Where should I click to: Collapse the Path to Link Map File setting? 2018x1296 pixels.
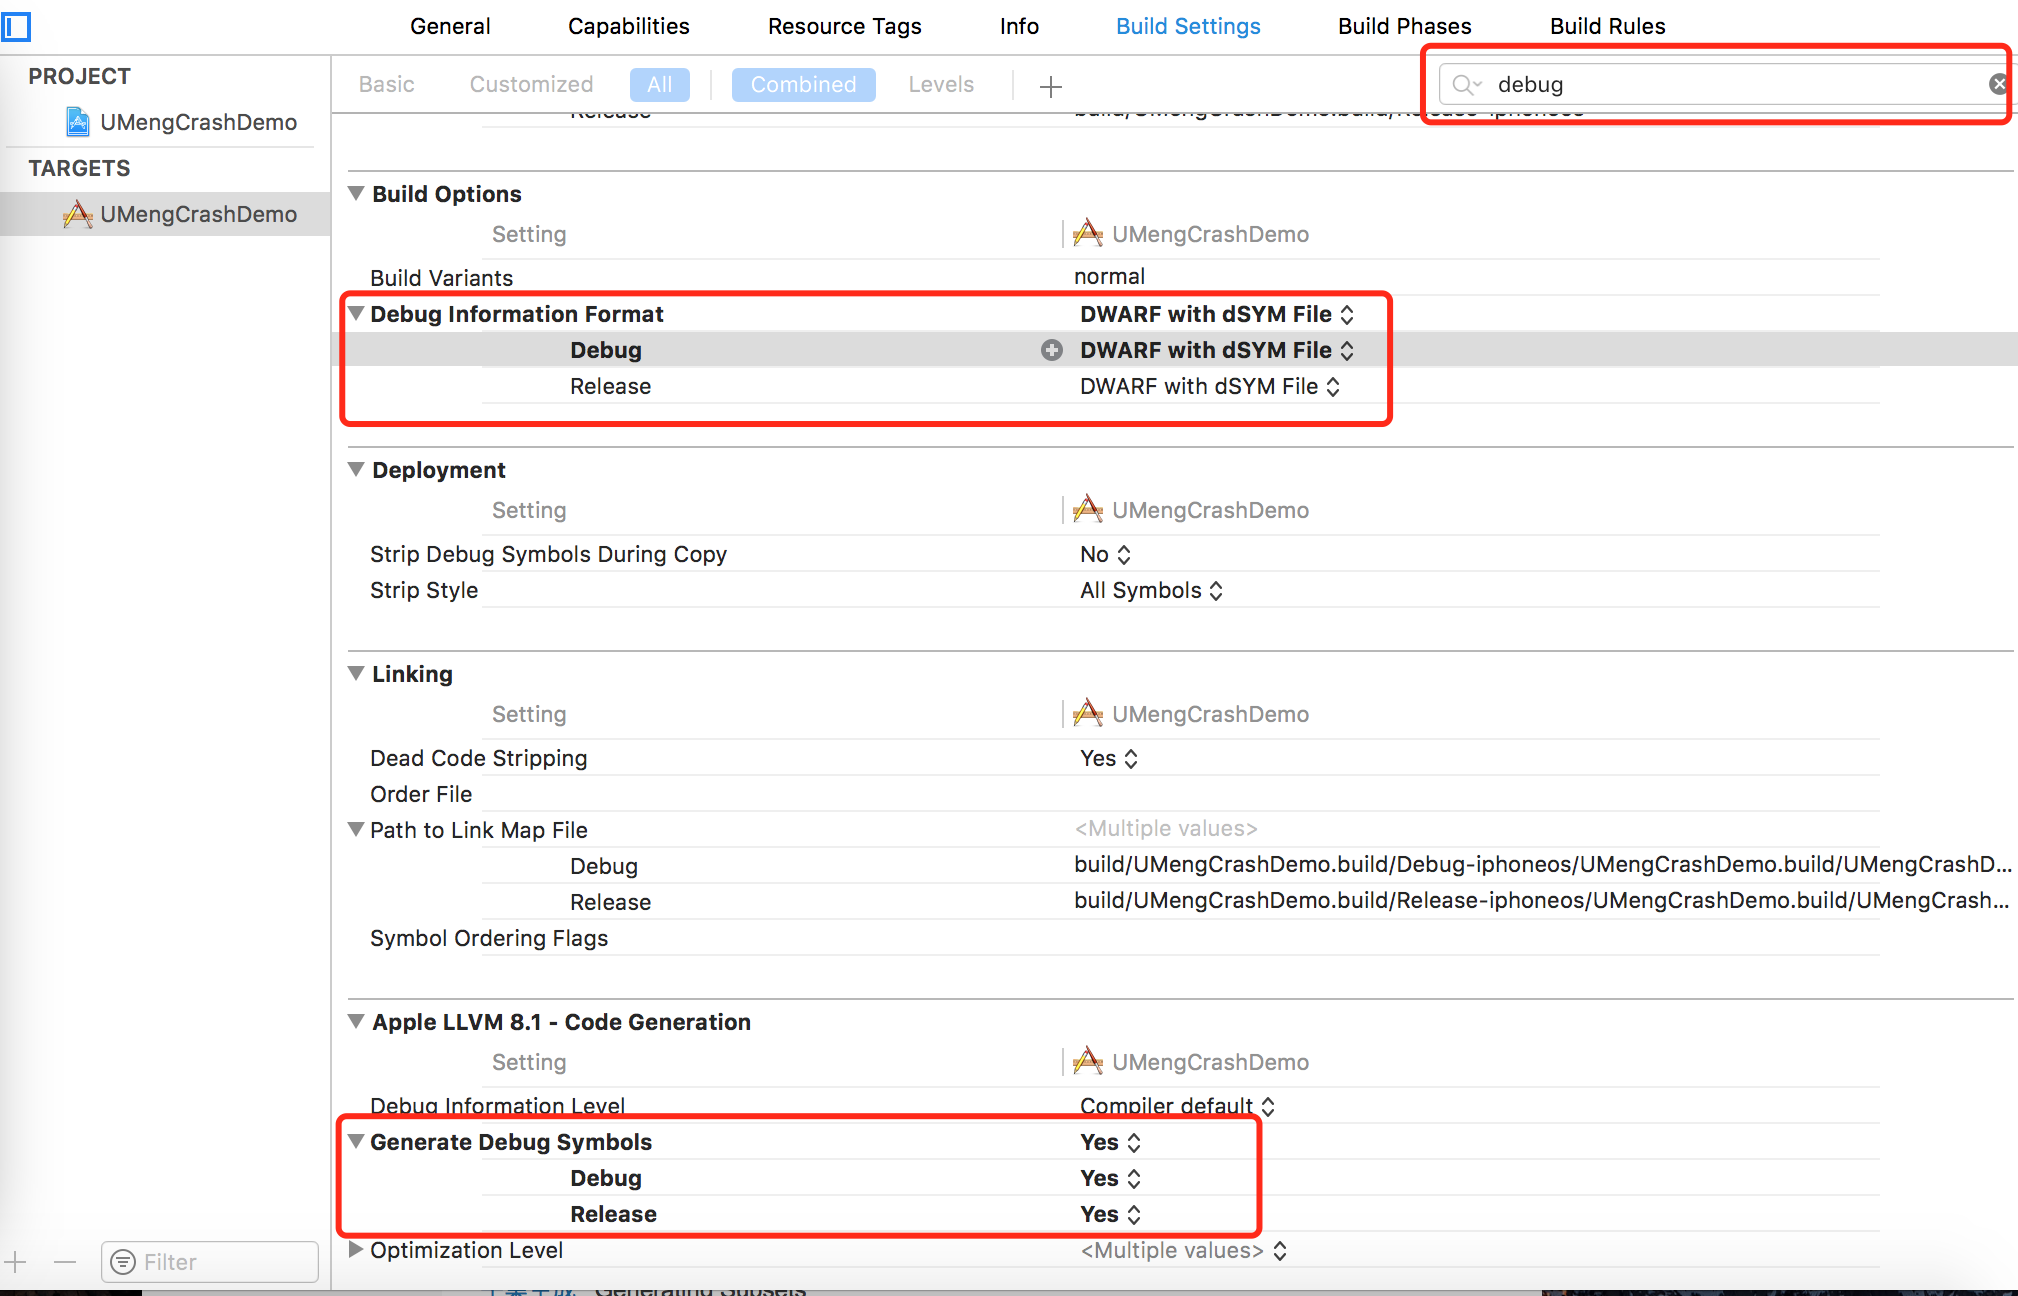tap(356, 829)
